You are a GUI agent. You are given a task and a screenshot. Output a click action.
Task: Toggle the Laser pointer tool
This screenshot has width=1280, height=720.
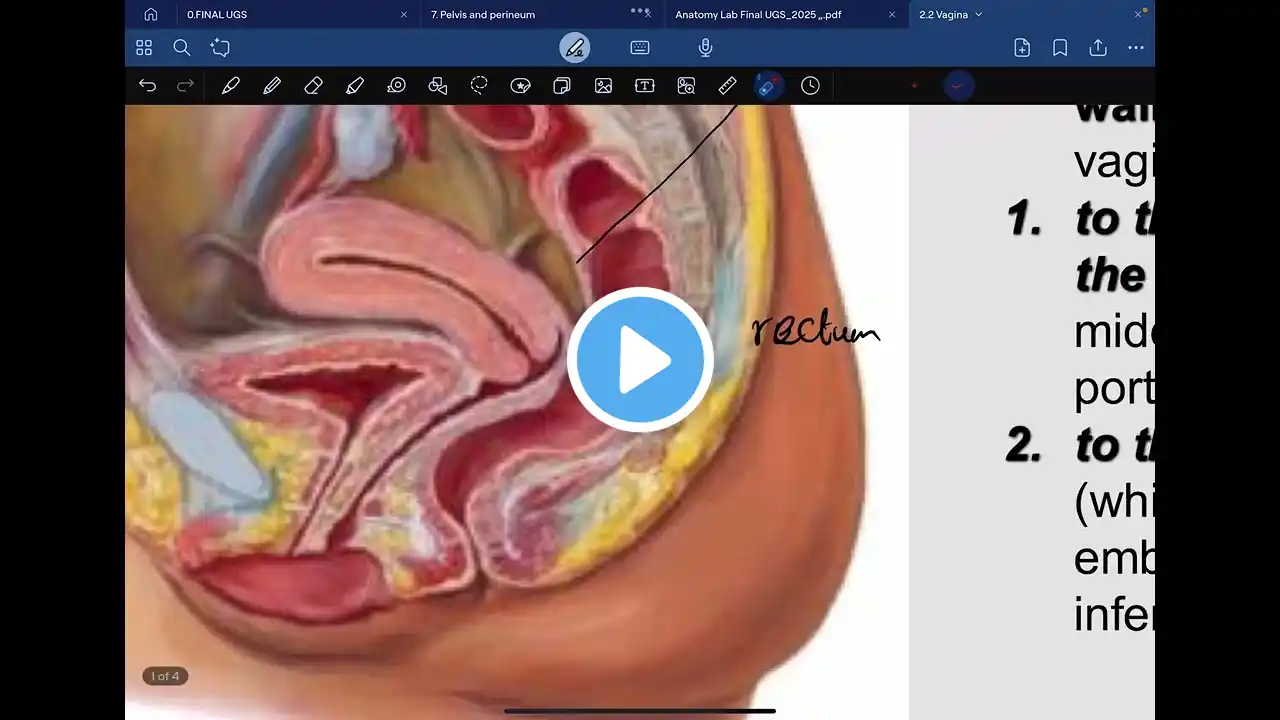click(x=768, y=86)
